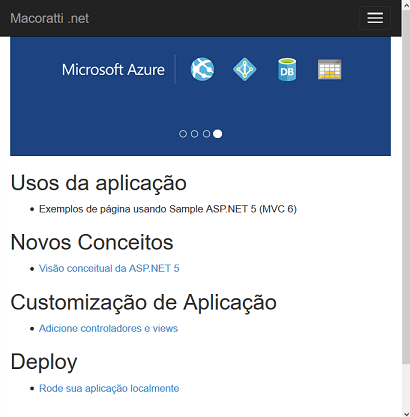Image resolution: width=410 pixels, height=417 pixels.
Task: Select the first carousel indicator dot
Action: [x=183, y=134]
